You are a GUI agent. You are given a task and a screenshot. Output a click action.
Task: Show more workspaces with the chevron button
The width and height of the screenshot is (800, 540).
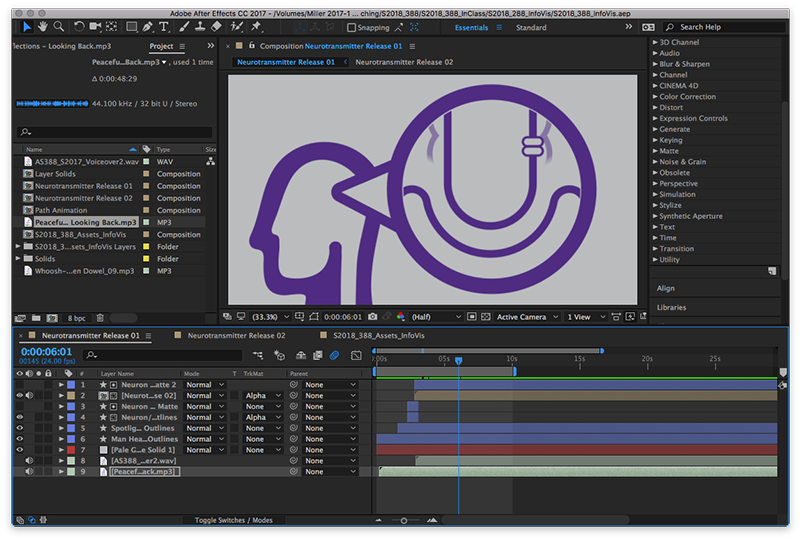click(x=629, y=27)
